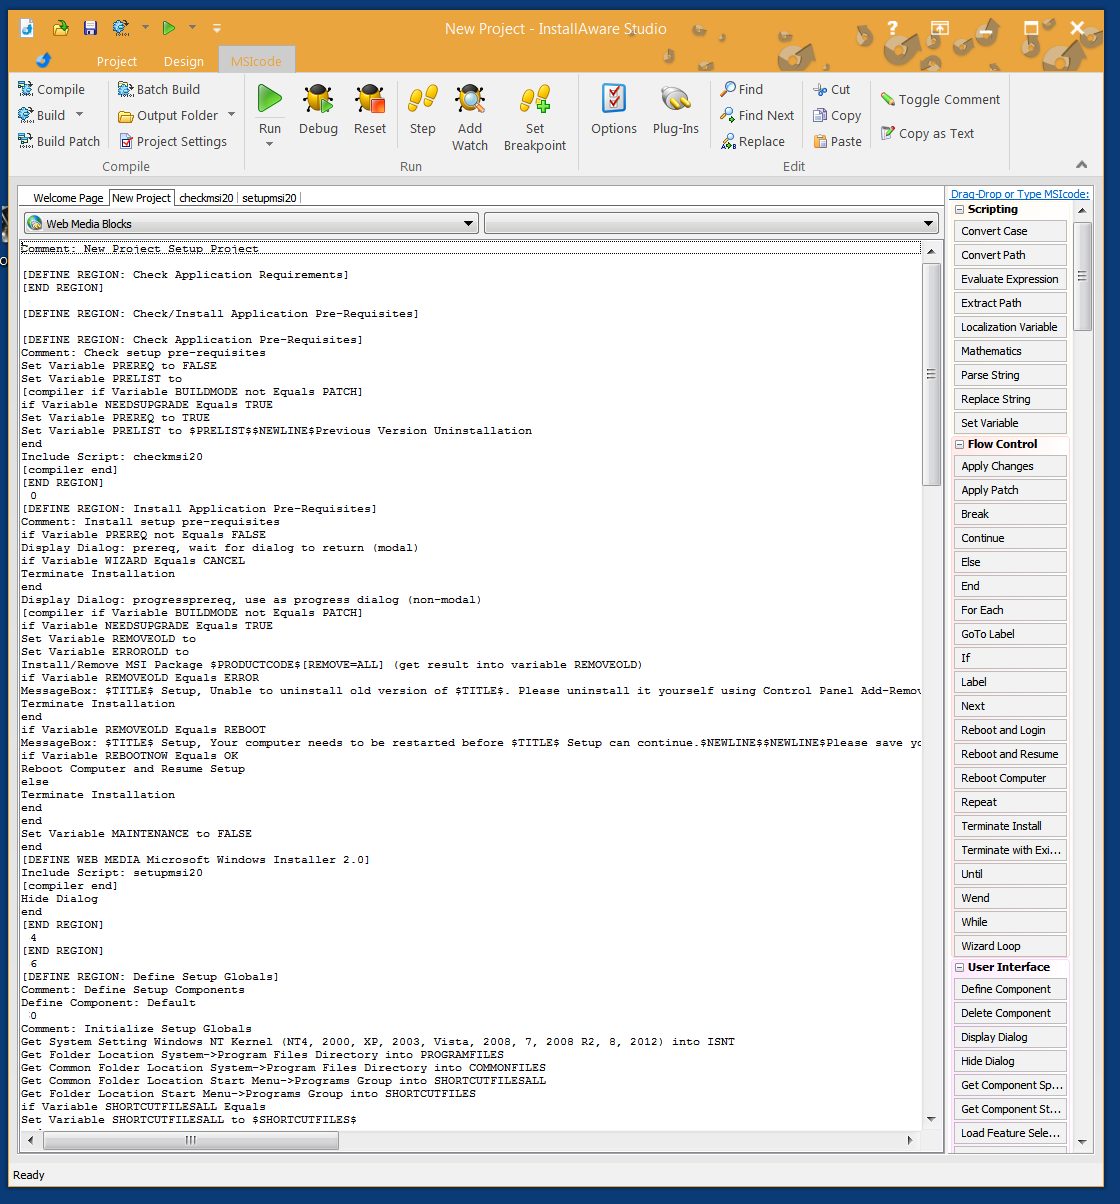This screenshot has height=1204, width=1120.
Task: Insert the Apply Changes command
Action: tap(1010, 466)
